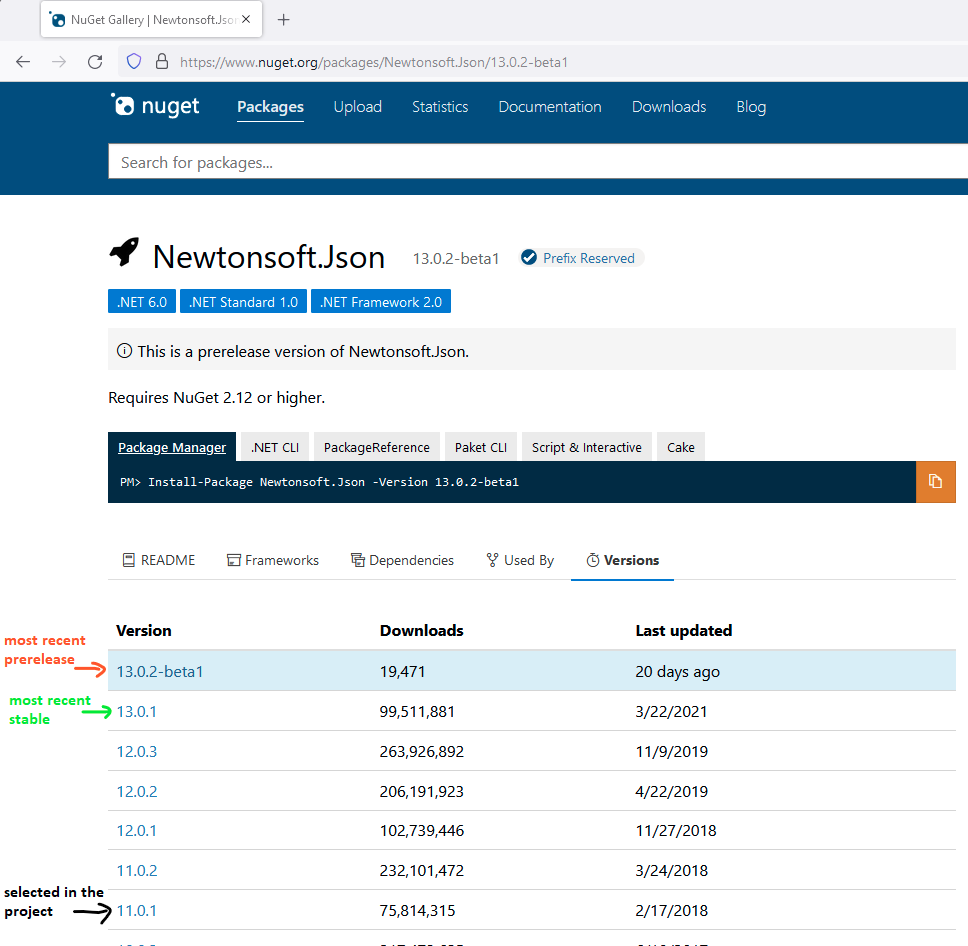Image resolution: width=968 pixels, height=946 pixels.
Task: Click the Last updated column header
Action: 683,630
